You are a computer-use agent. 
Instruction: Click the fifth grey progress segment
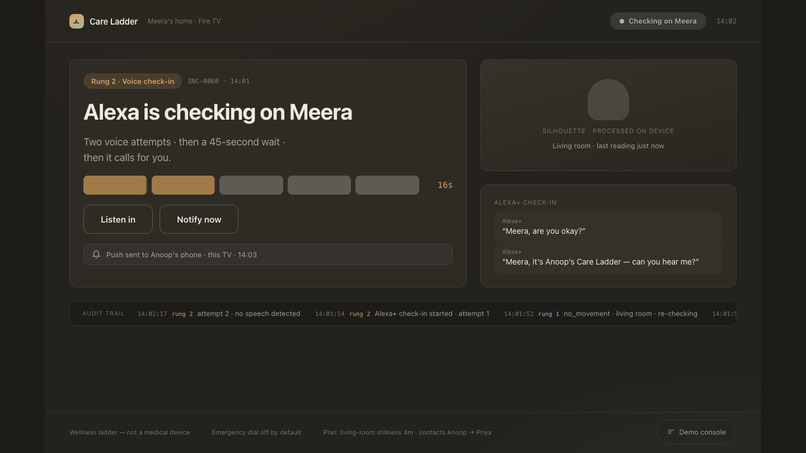(387, 185)
